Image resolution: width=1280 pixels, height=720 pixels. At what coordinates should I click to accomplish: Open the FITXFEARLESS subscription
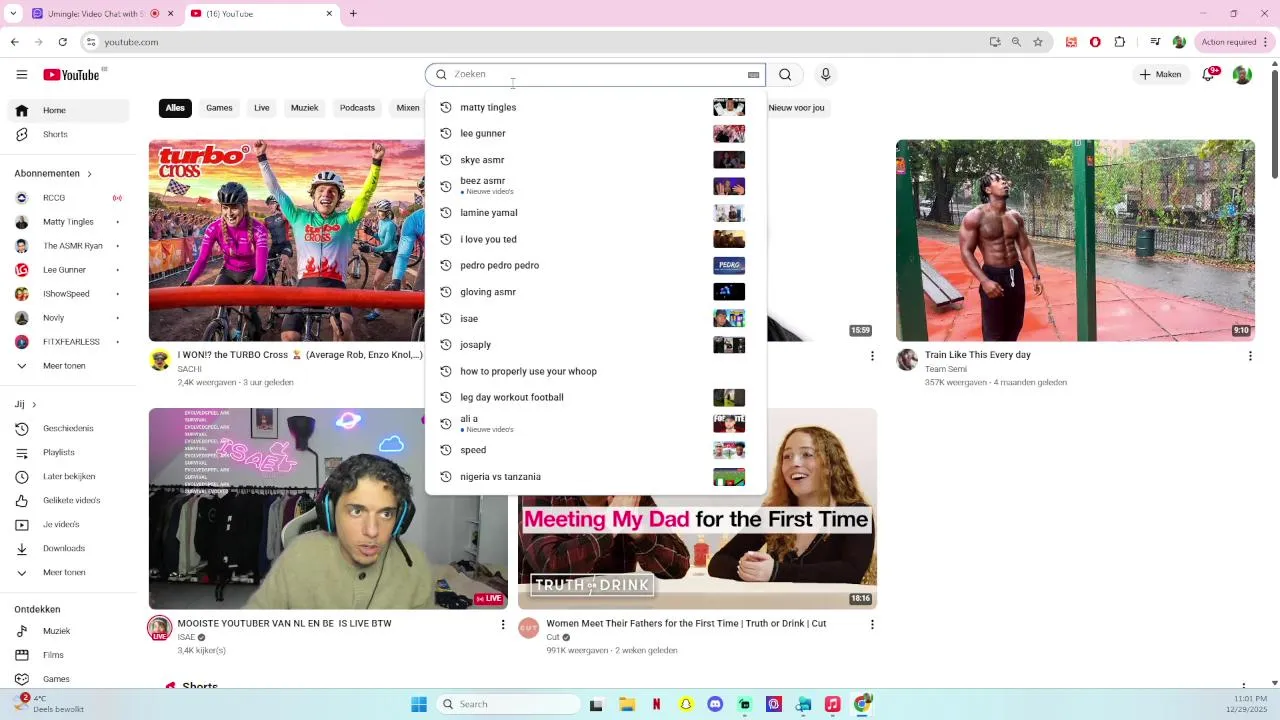coord(68,342)
